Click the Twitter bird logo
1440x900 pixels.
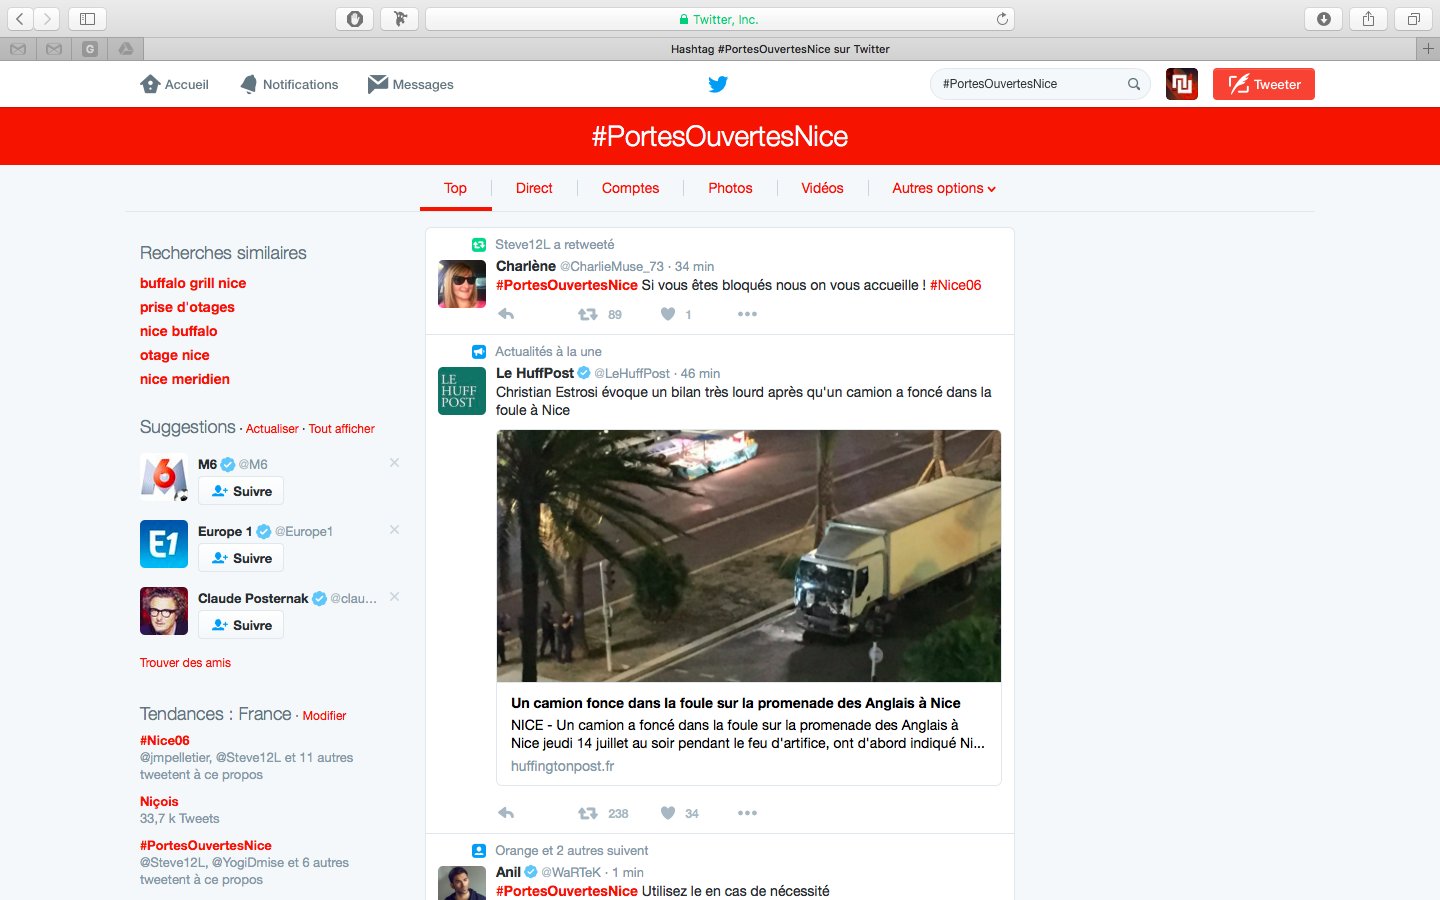pyautogui.click(x=718, y=84)
